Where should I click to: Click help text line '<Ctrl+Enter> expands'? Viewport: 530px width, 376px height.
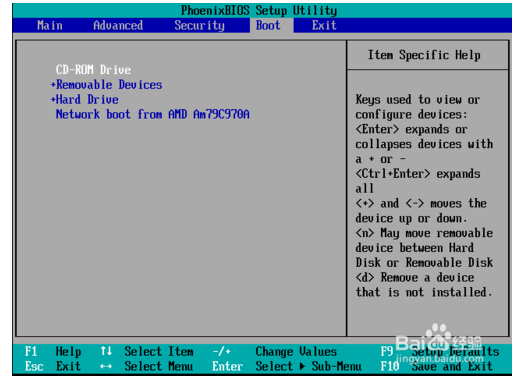[418, 174]
